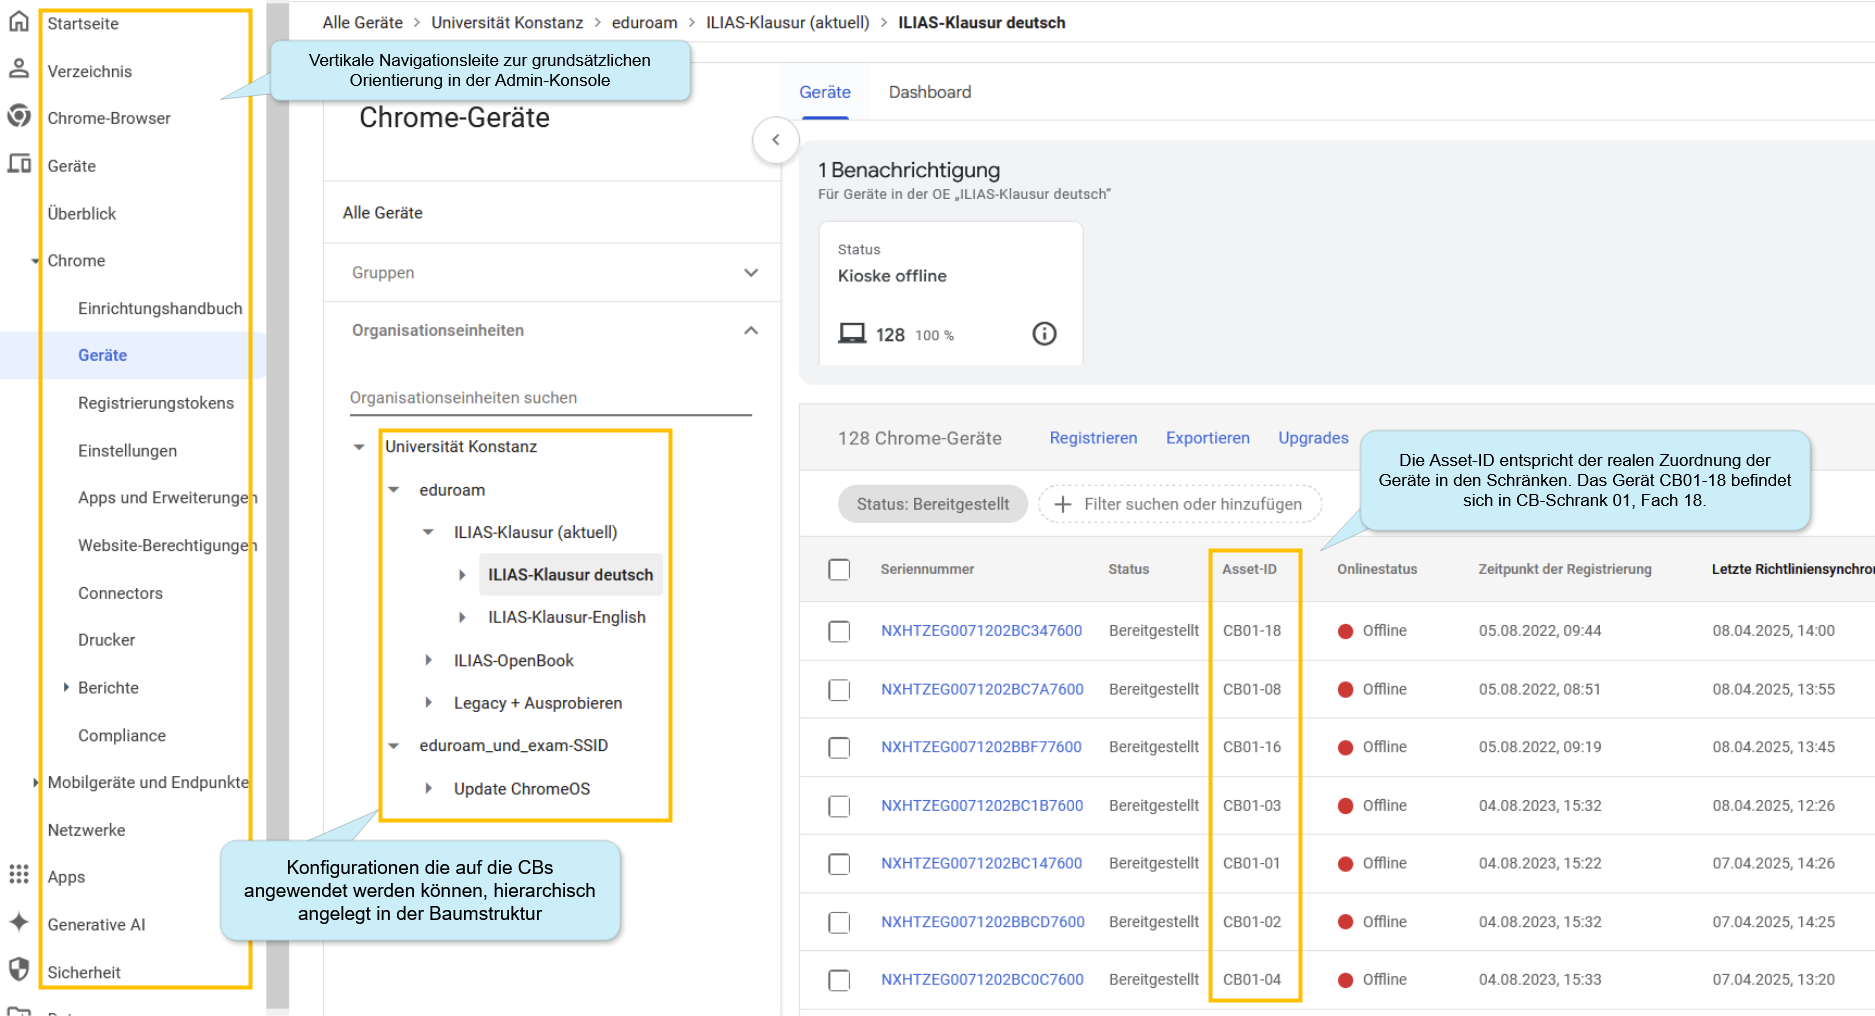This screenshot has width=1875, height=1016.
Task: Open Connectors menu item
Action: (120, 593)
